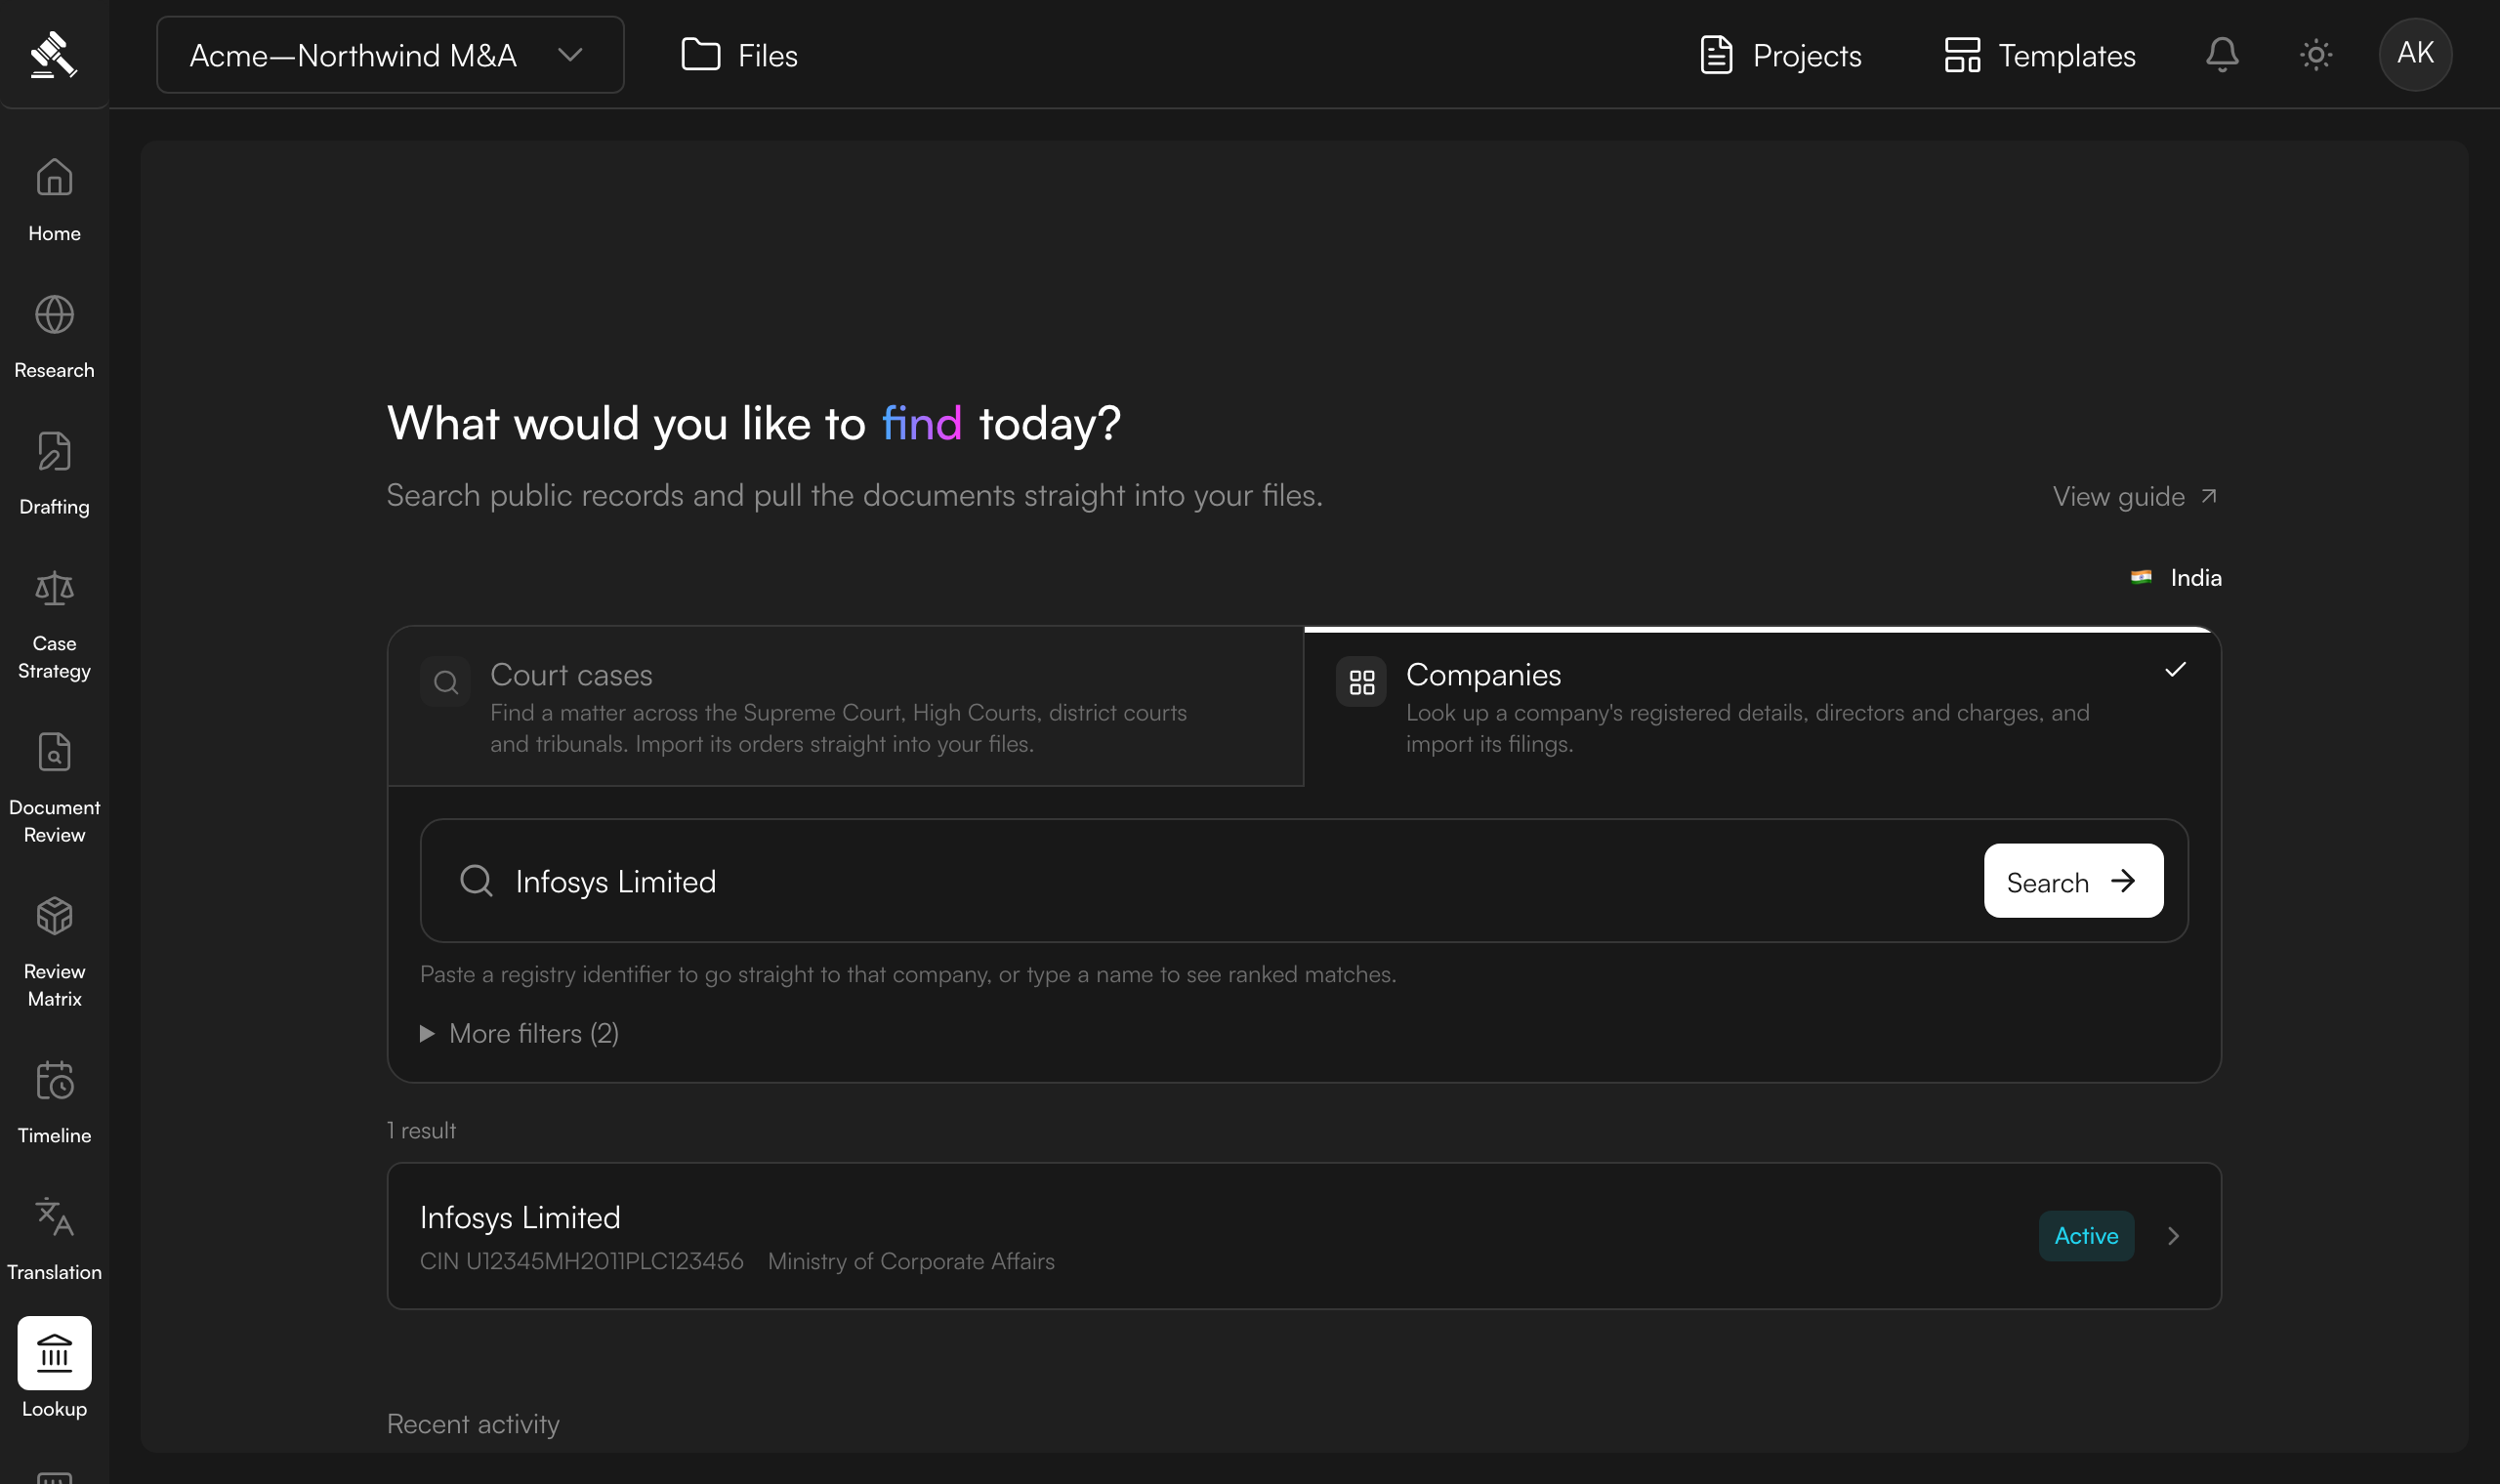
Task: Open the Drafting tool
Action: tap(54, 474)
